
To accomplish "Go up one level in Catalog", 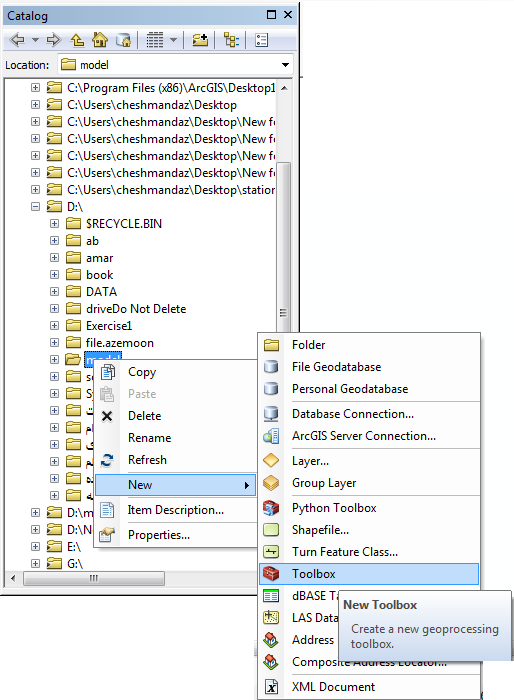I will point(77,40).
